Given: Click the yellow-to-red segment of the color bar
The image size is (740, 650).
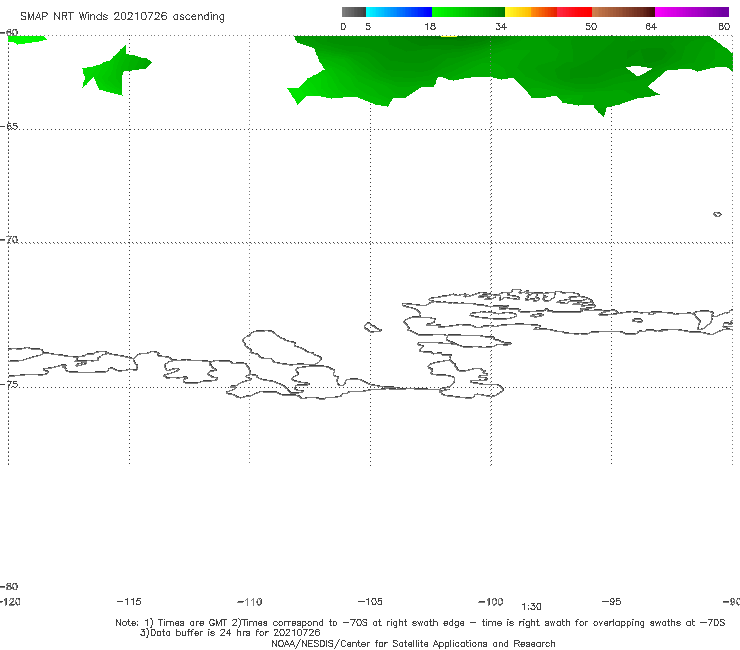Looking at the screenshot, I should (x=548, y=12).
